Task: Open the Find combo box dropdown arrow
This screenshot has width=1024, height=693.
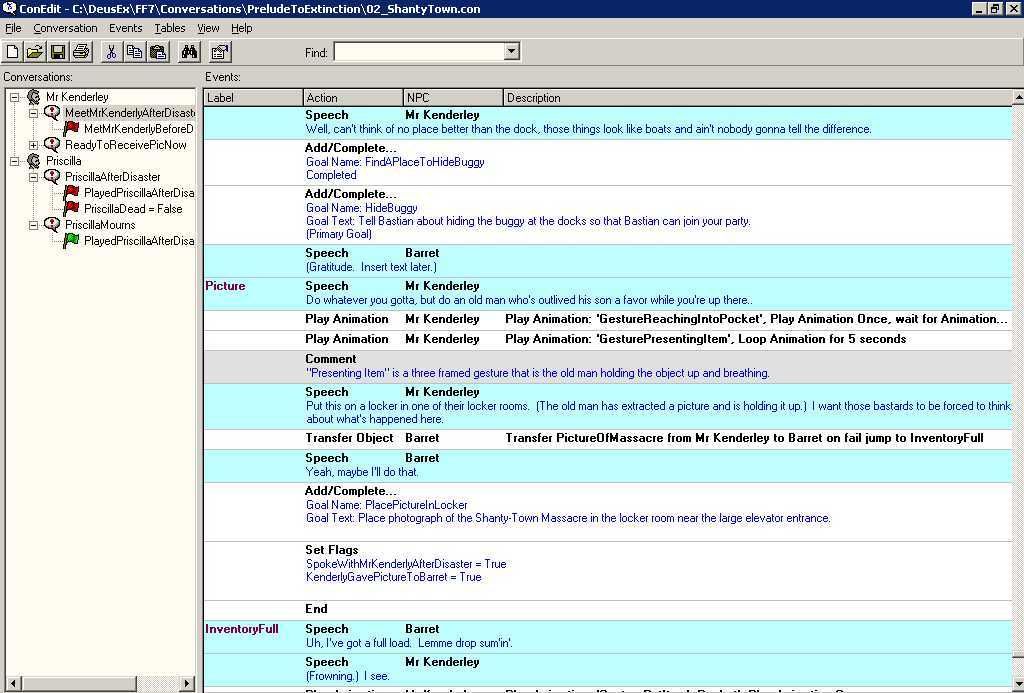Action: [x=511, y=52]
